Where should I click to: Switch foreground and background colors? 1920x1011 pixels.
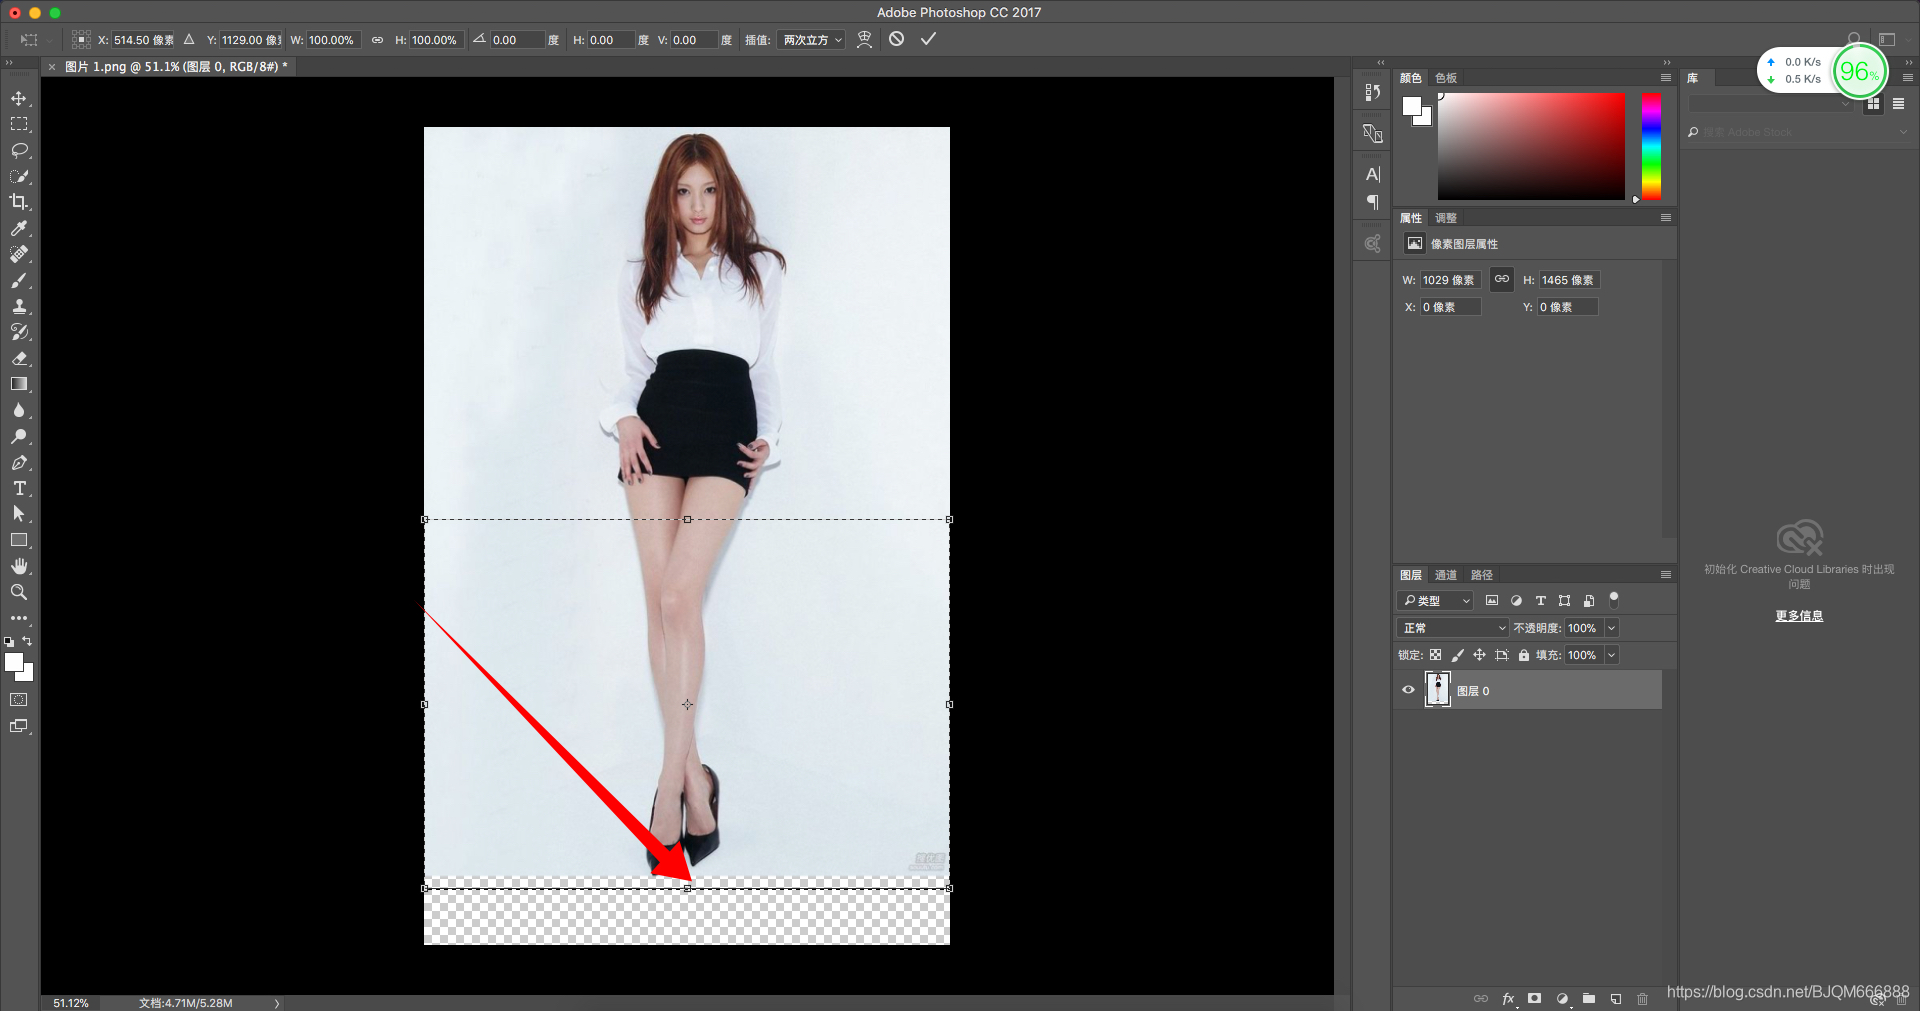pos(27,641)
